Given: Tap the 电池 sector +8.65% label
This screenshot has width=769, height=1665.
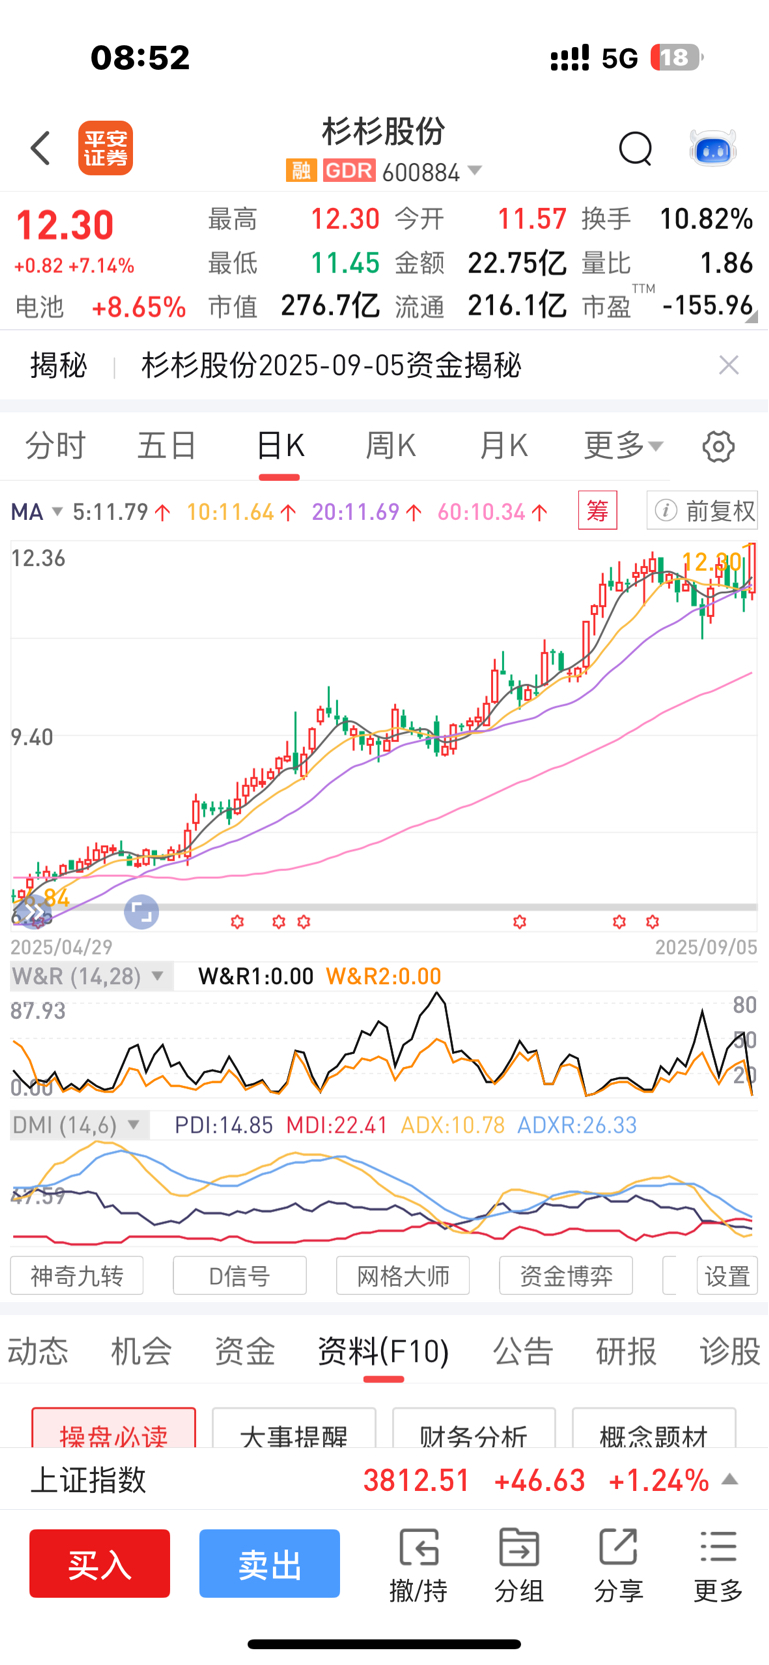Looking at the screenshot, I should point(100,307).
